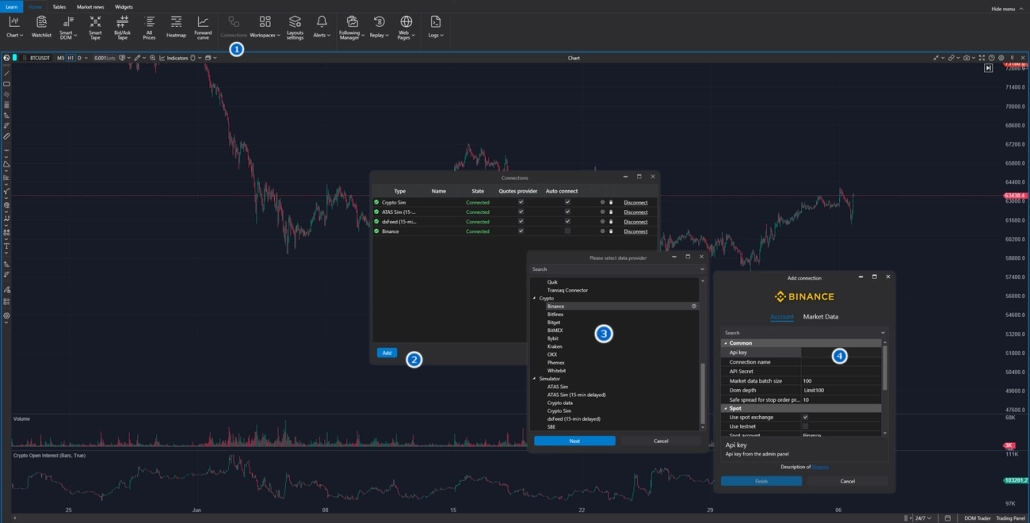Toggle Use spot exchange checkbox

805,417
